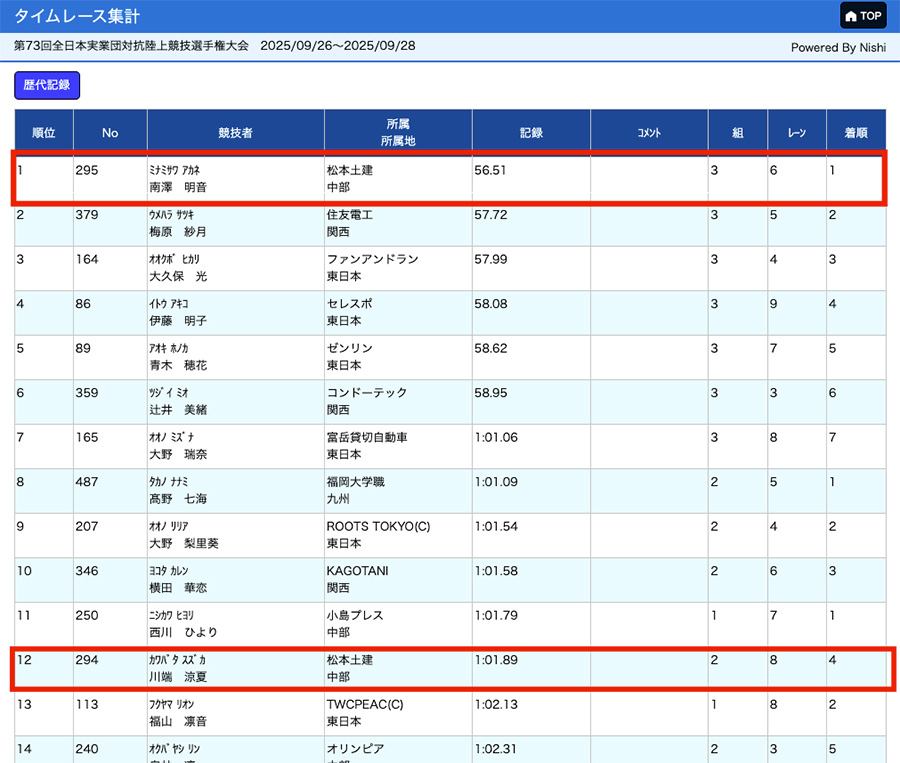Click the 着順 column header

pyautogui.click(x=856, y=132)
